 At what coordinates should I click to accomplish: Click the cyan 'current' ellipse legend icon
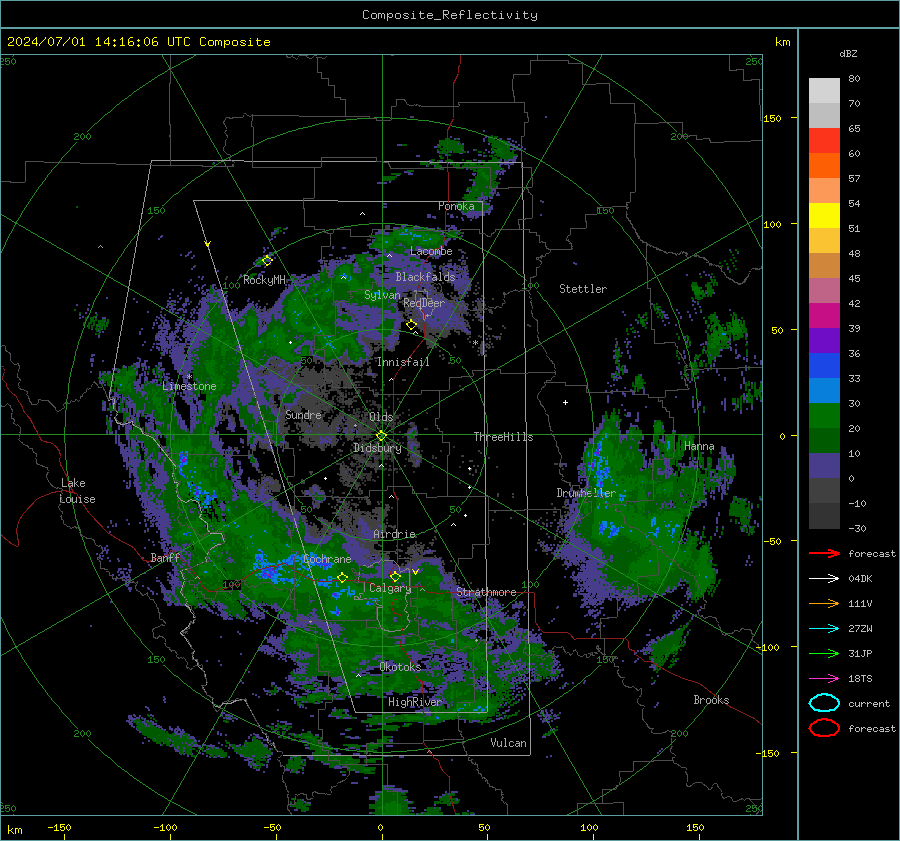[824, 703]
